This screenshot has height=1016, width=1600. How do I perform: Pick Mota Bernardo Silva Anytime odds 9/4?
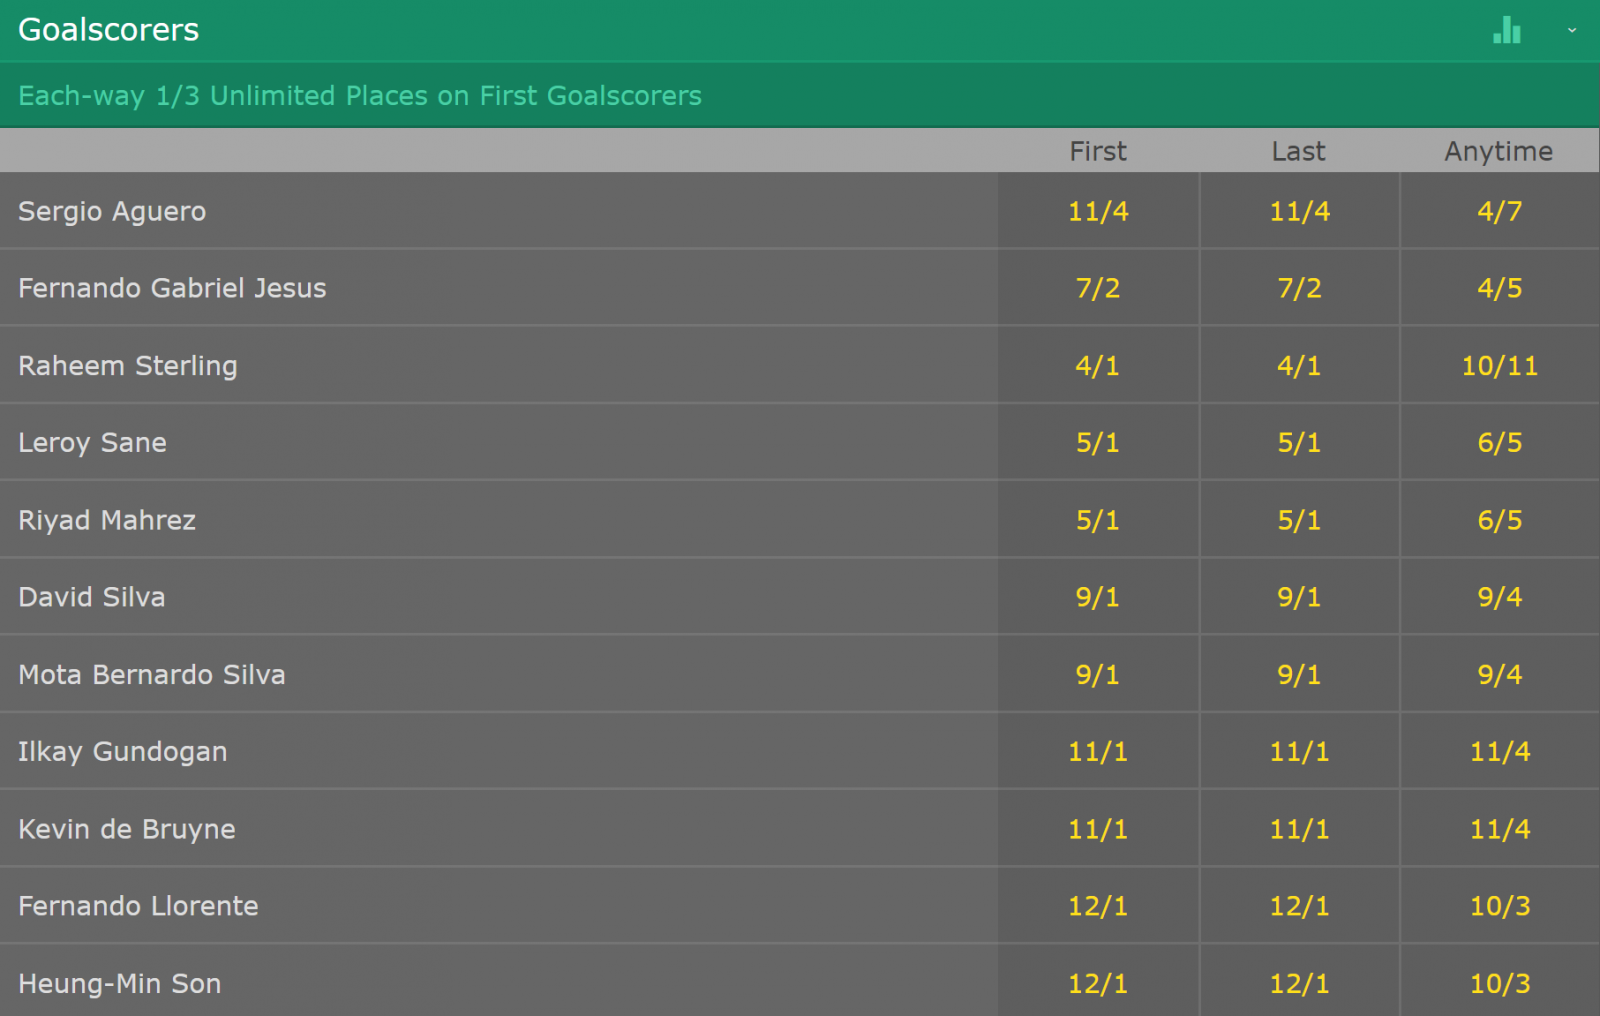coord(1499,675)
